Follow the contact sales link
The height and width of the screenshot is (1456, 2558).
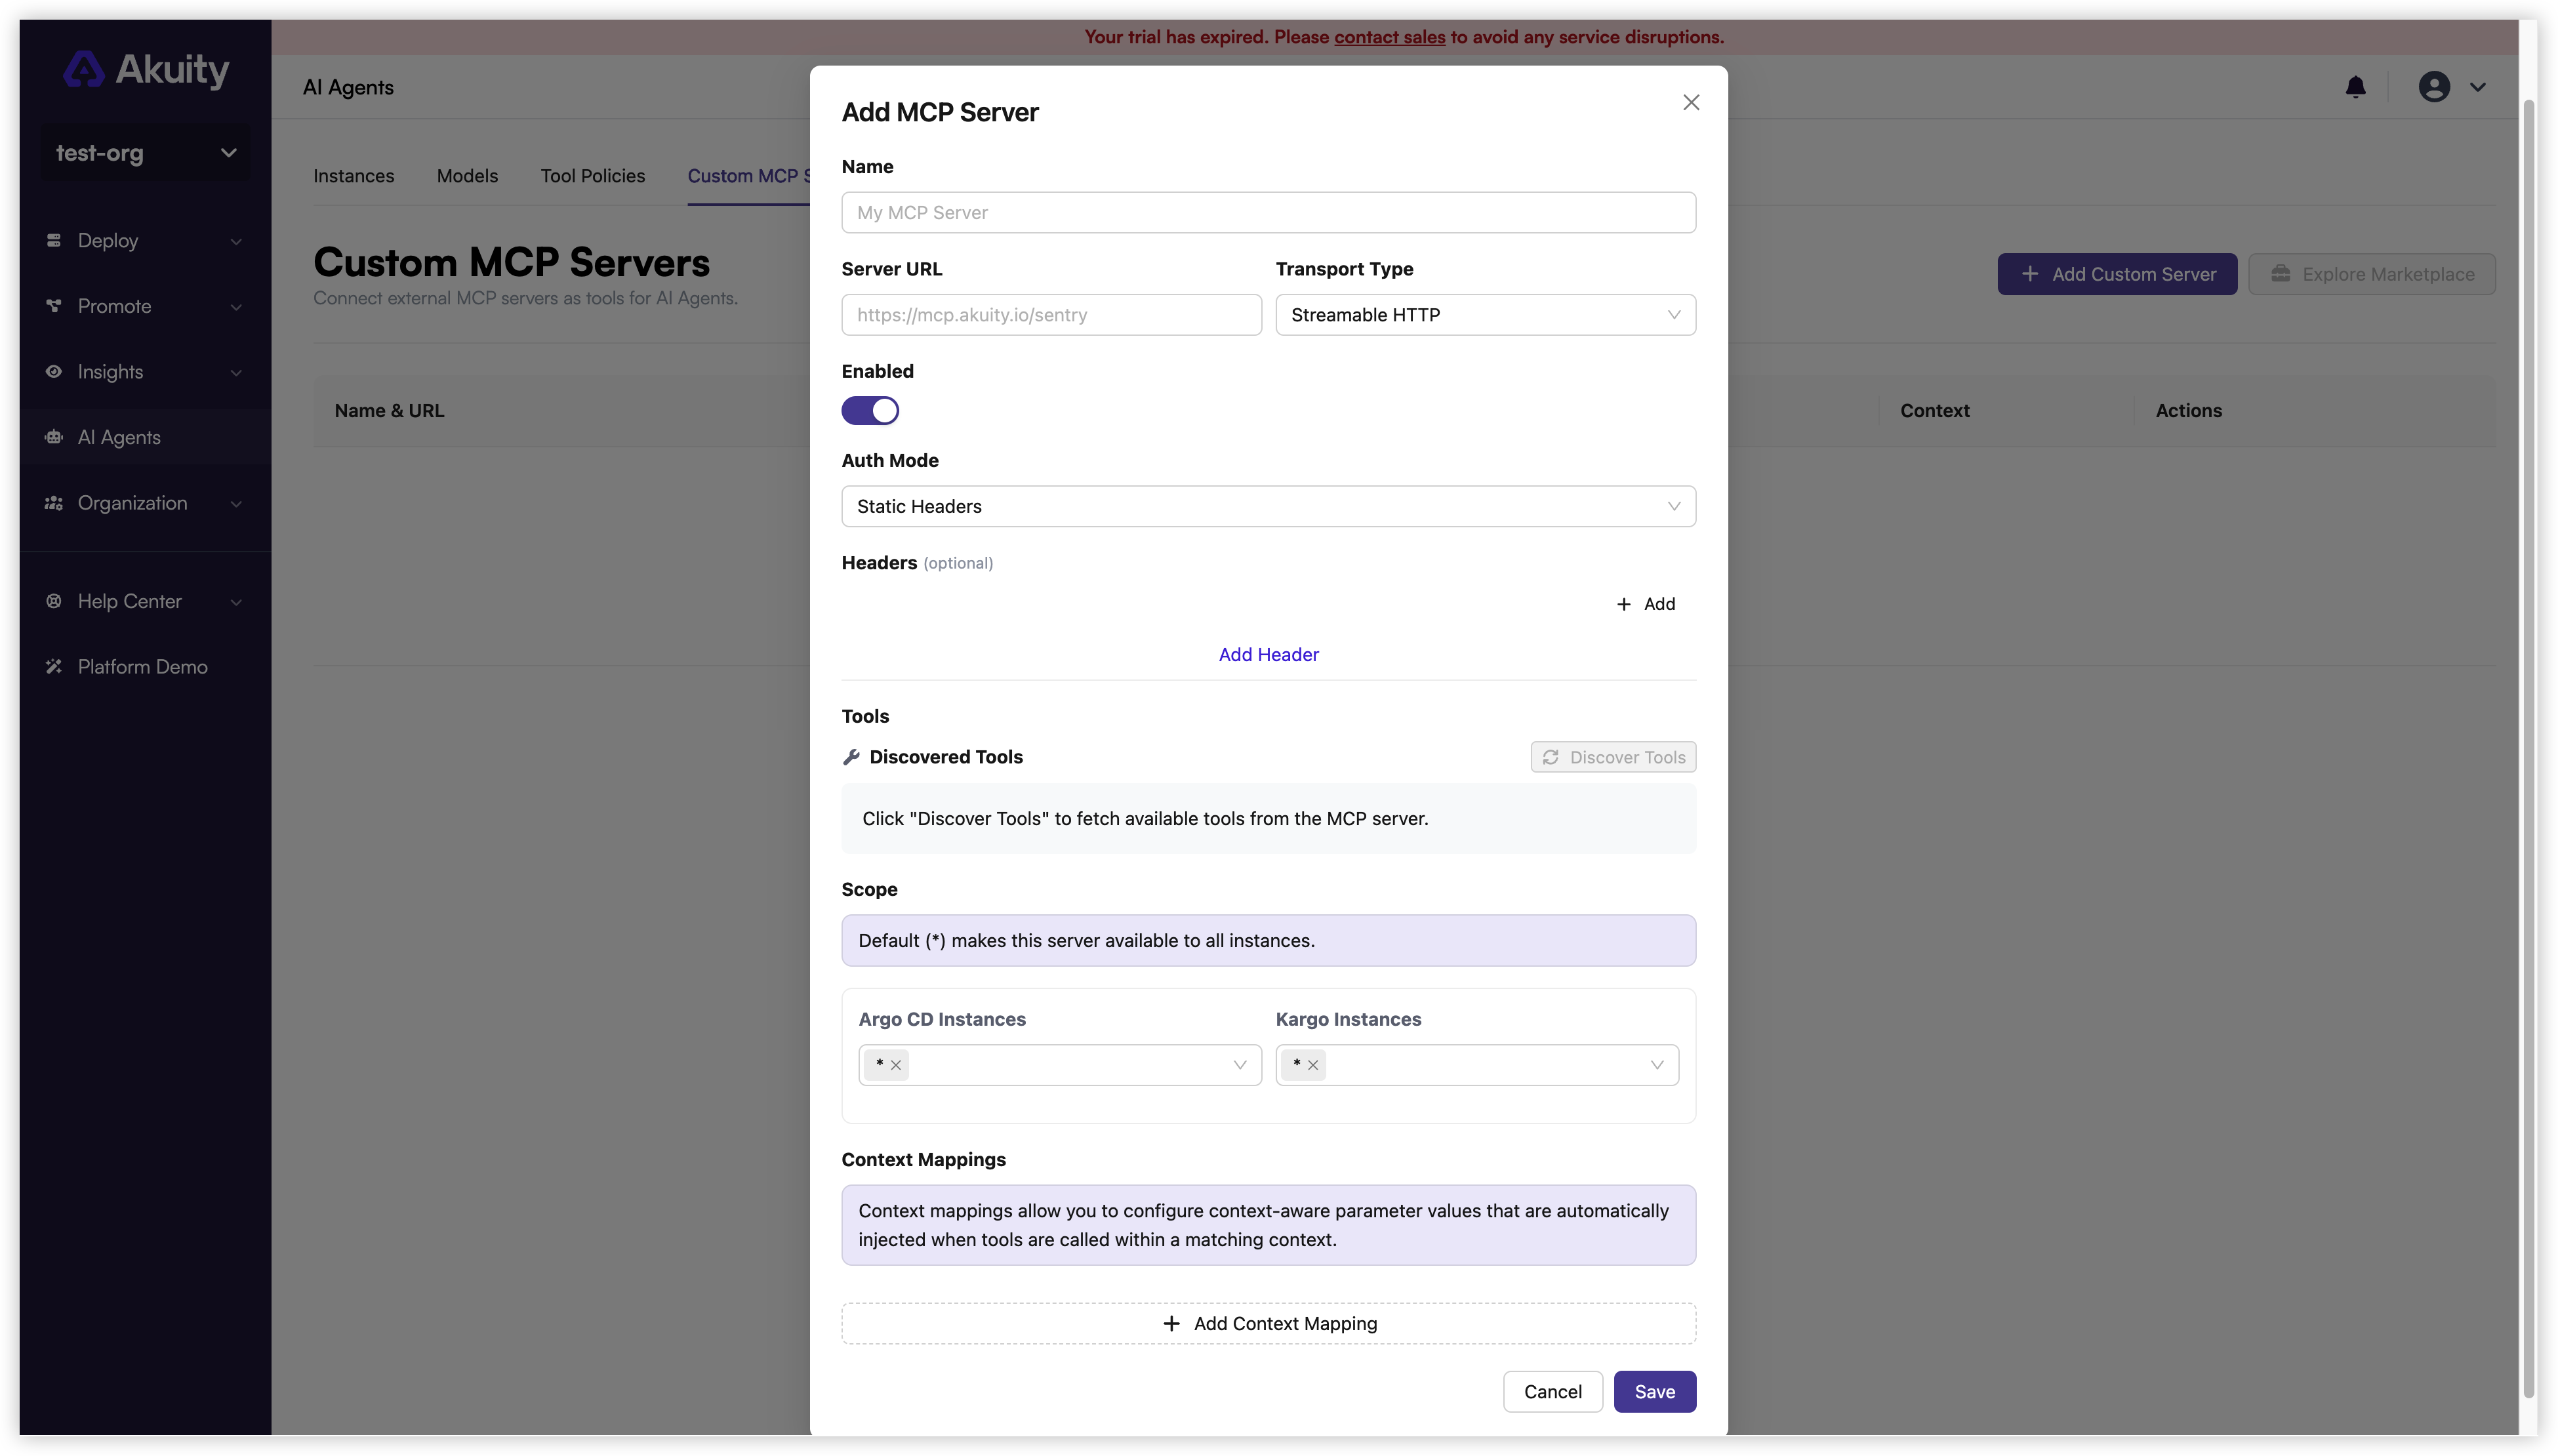pos(1389,37)
